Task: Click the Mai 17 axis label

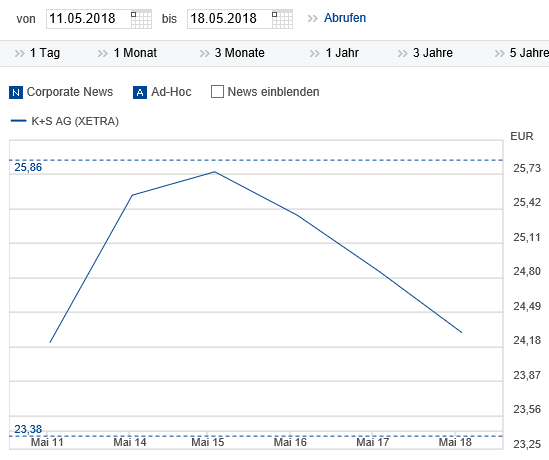Action: point(373,442)
